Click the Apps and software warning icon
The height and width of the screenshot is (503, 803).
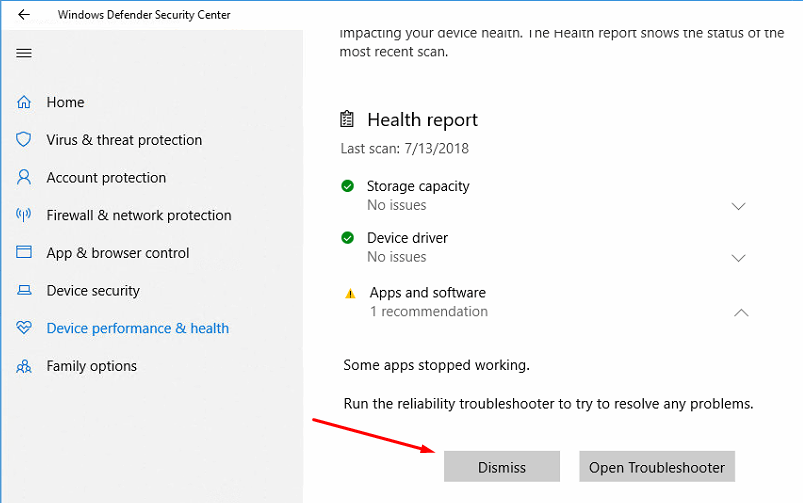point(350,294)
